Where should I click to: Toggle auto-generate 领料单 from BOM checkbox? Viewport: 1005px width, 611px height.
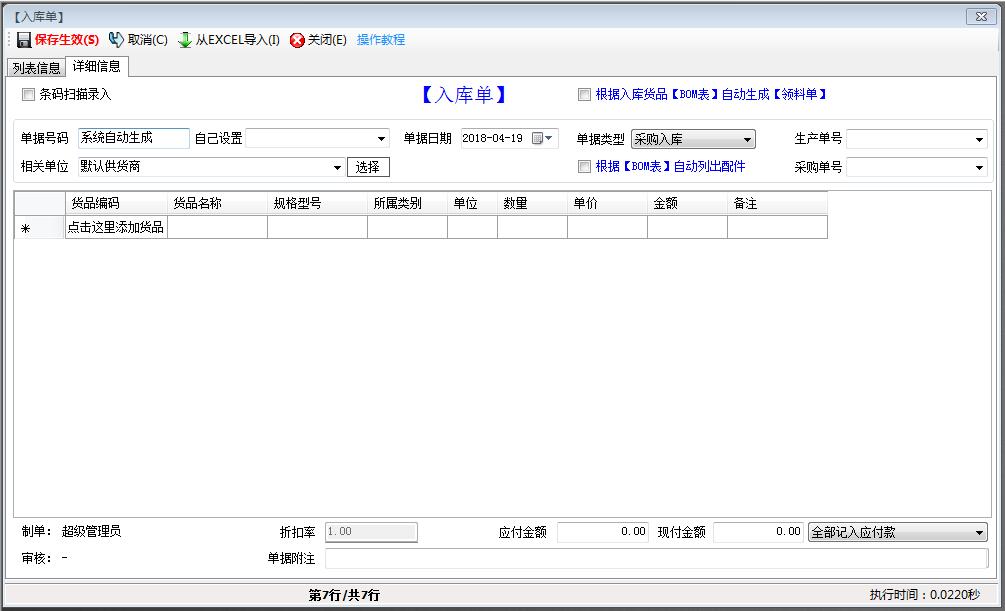[584, 95]
